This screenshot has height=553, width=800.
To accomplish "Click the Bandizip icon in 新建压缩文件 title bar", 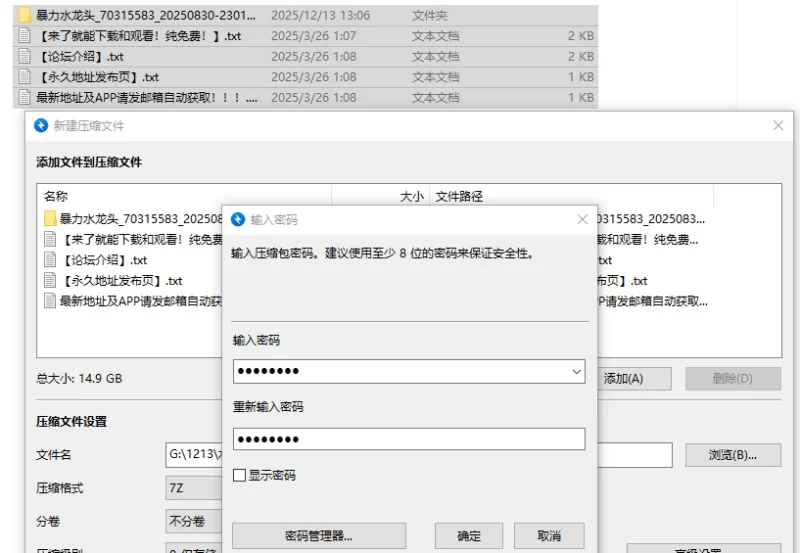I will tap(41, 125).
